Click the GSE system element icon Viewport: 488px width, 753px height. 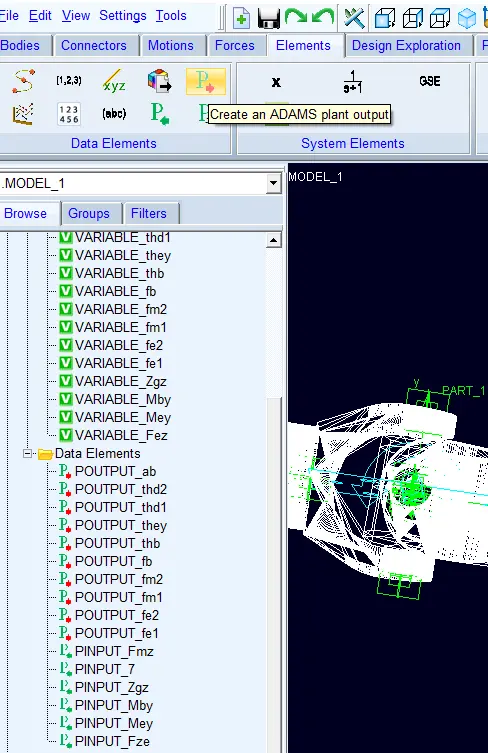(x=429, y=81)
